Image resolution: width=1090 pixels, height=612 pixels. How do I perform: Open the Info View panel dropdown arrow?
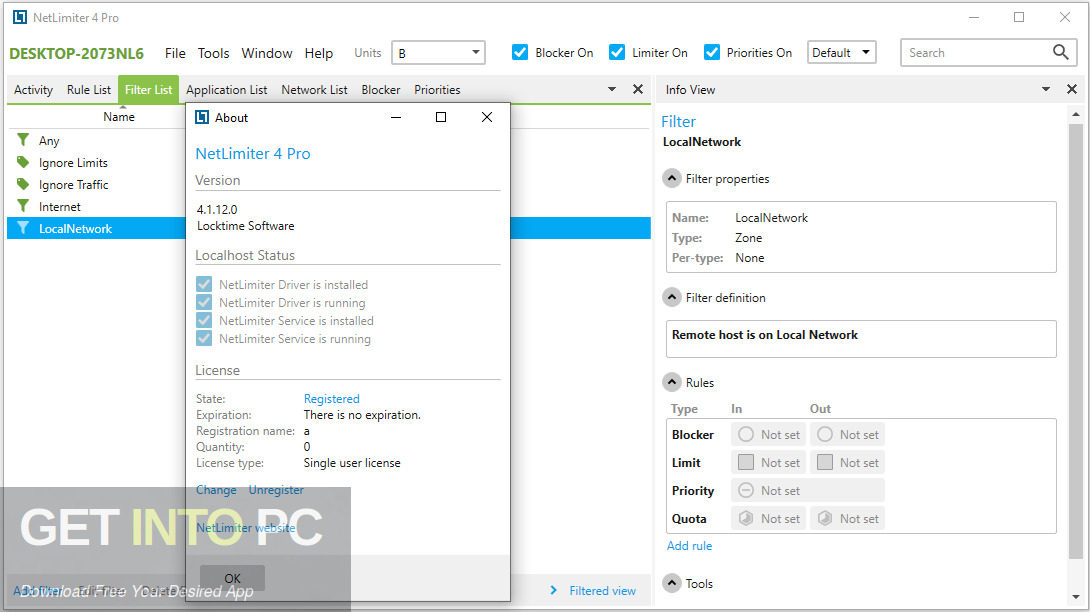click(x=1046, y=89)
